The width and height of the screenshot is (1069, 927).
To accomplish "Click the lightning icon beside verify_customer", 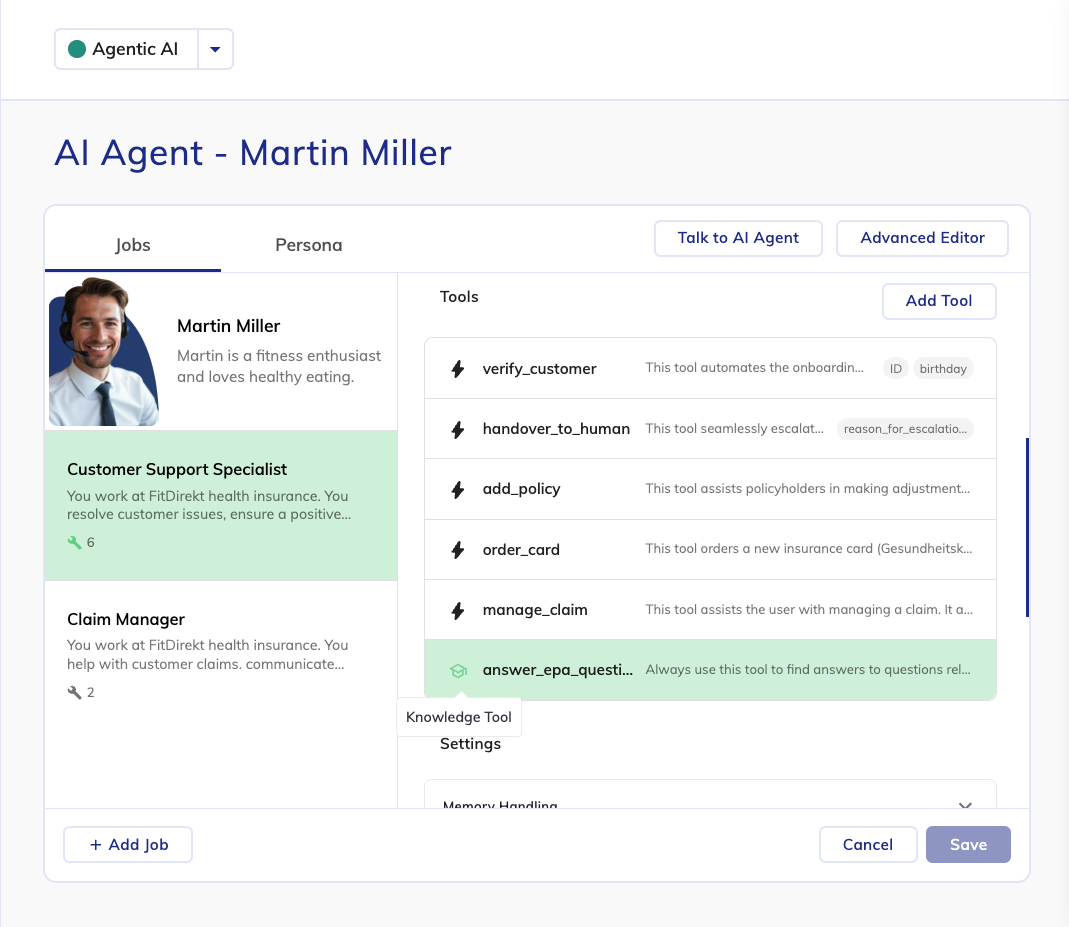I will [458, 369].
